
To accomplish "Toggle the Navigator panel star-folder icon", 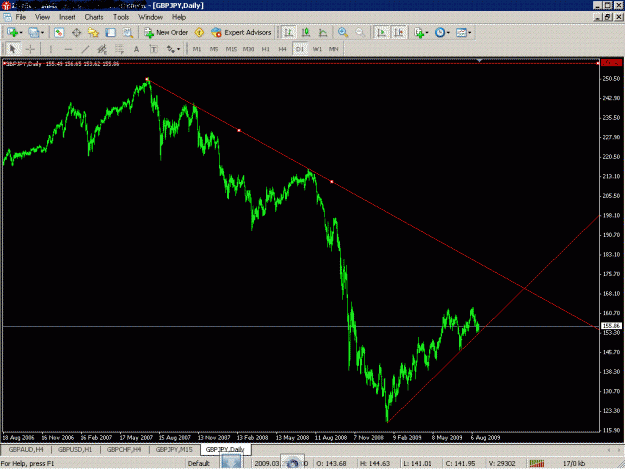I will 93,32.
